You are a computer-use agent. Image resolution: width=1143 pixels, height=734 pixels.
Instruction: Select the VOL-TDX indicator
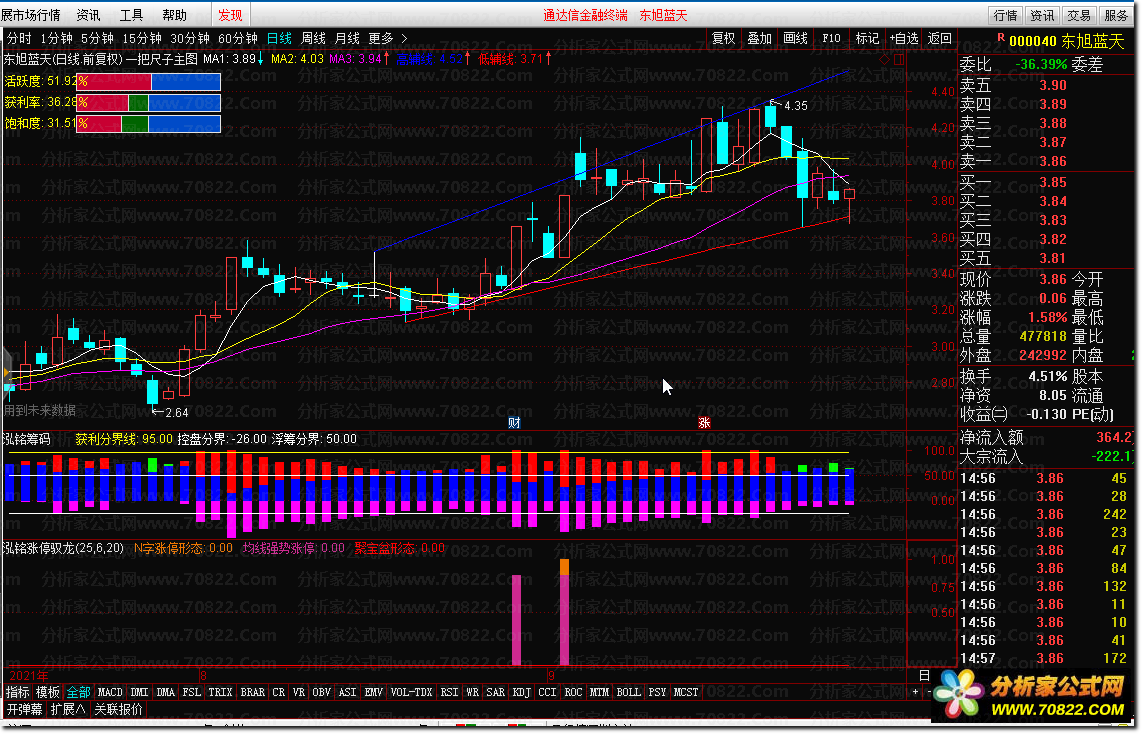click(x=411, y=692)
